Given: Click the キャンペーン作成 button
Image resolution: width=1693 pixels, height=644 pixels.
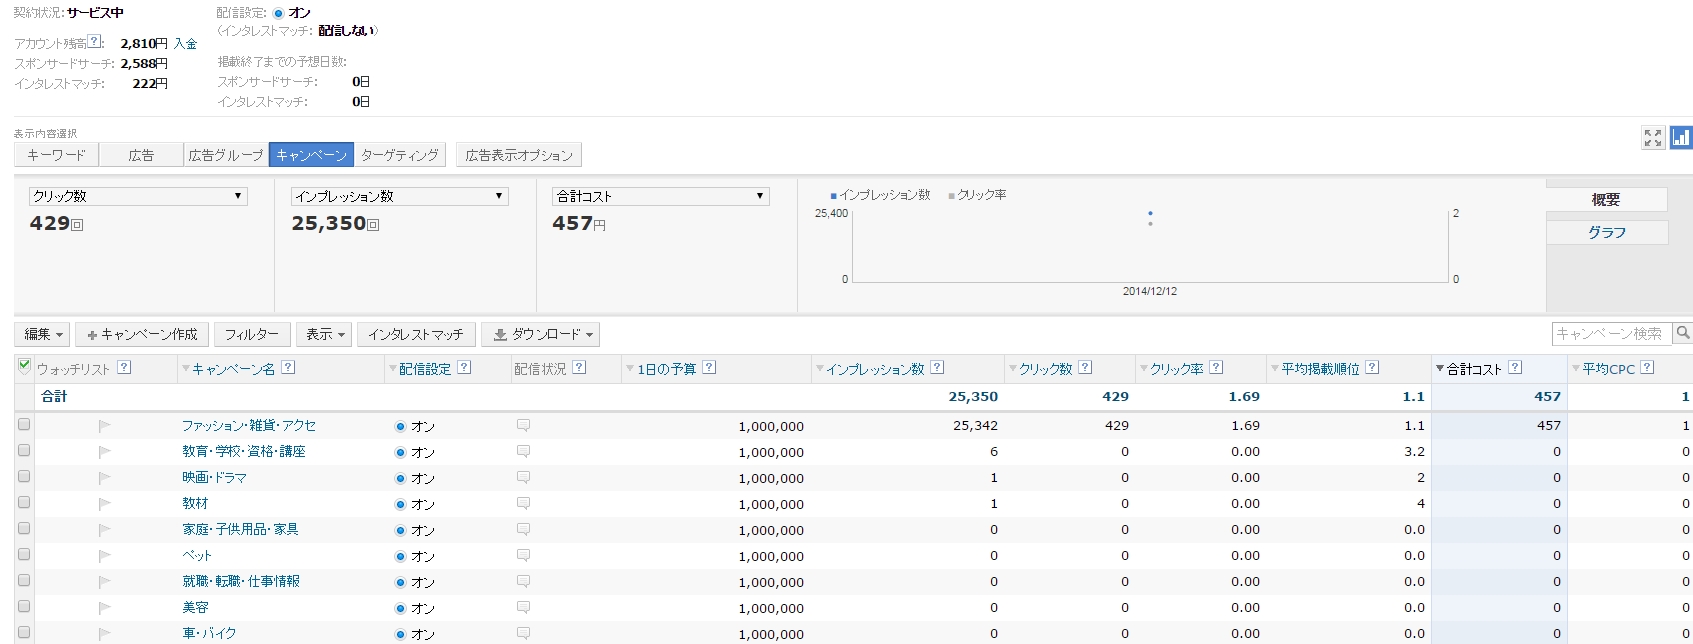Looking at the screenshot, I should click(141, 334).
